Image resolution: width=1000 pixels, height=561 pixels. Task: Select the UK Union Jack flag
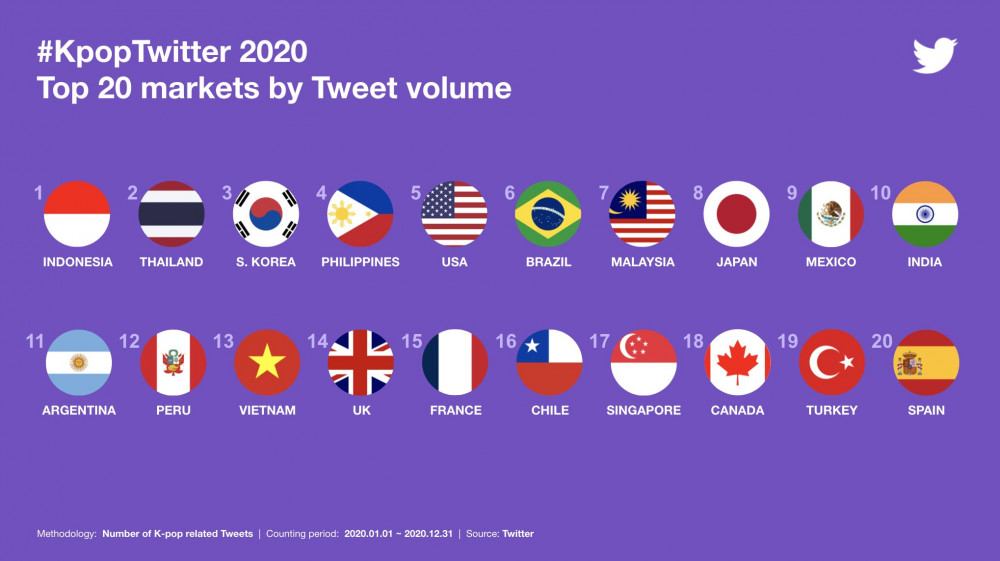coord(361,363)
